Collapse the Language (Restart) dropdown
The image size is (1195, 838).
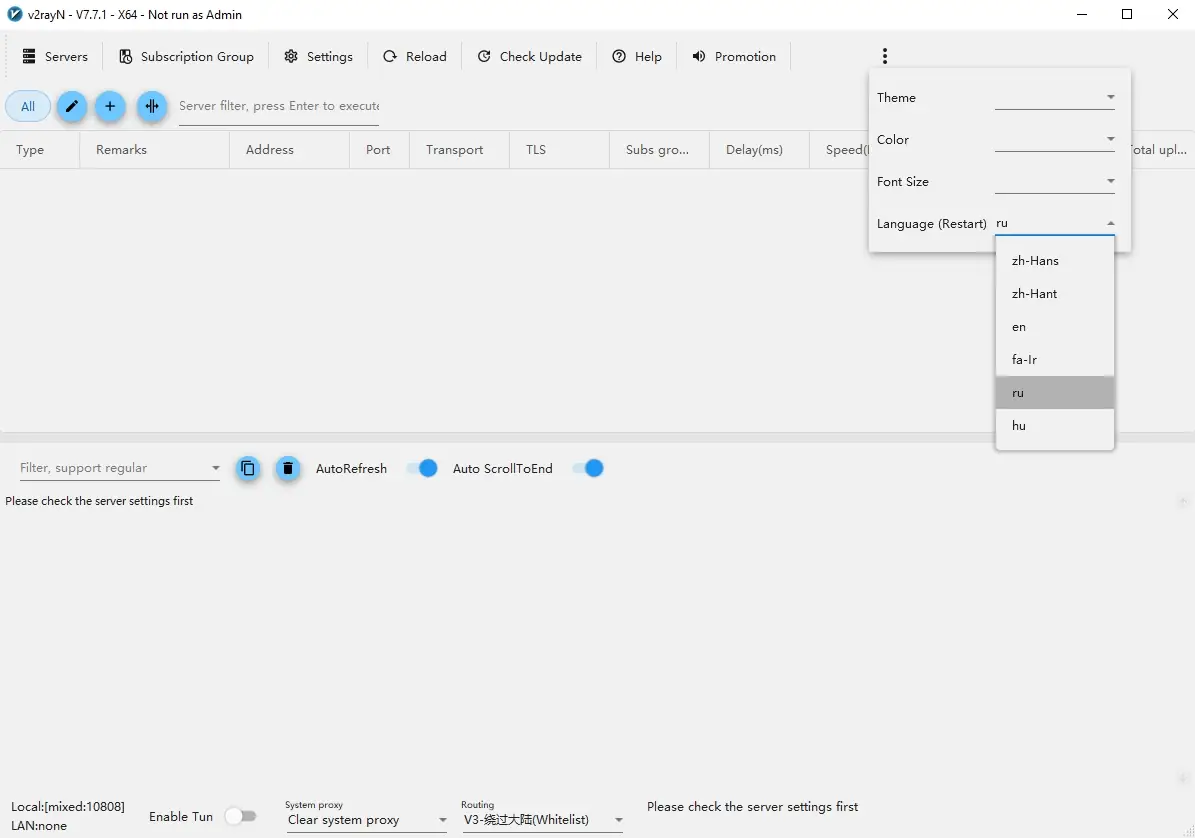coord(1055,223)
